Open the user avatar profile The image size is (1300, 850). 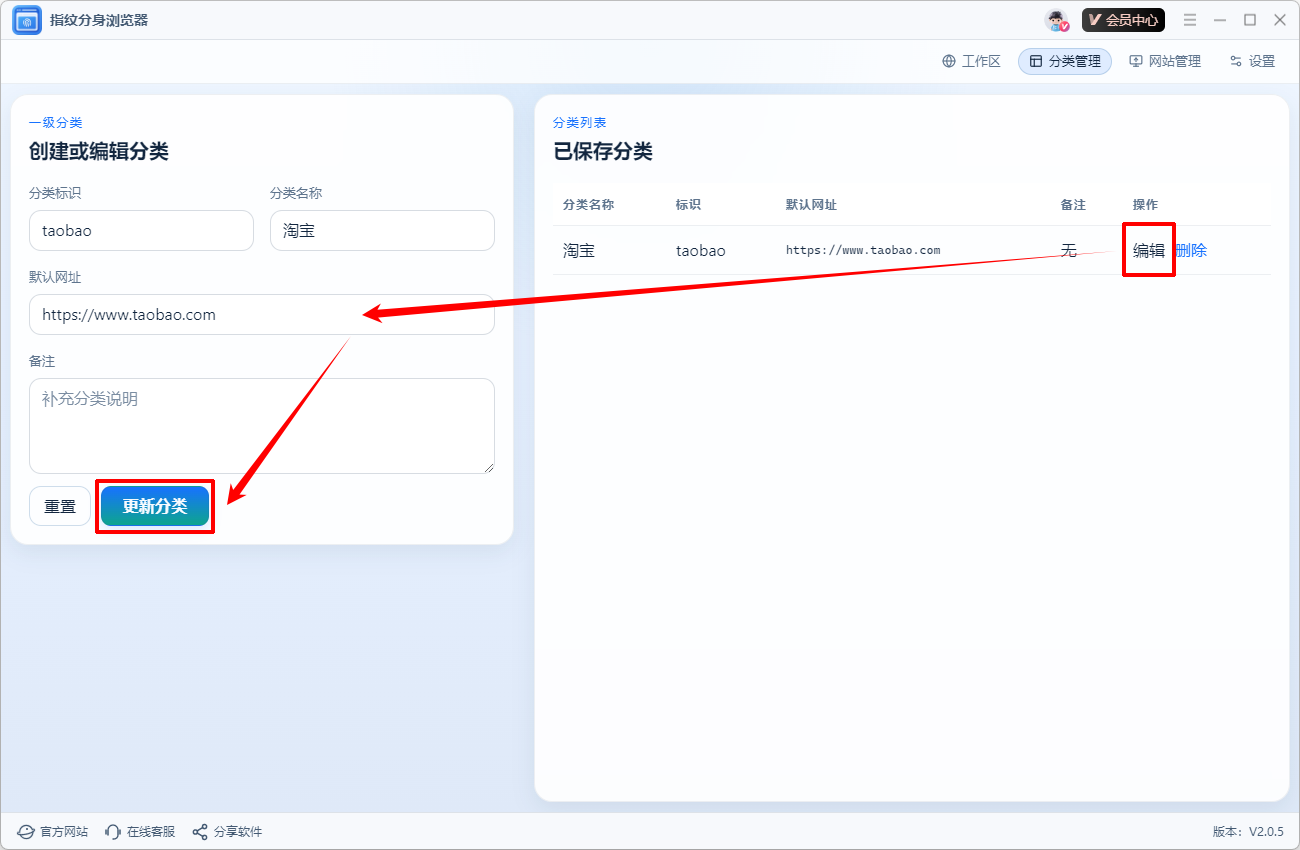1057,20
